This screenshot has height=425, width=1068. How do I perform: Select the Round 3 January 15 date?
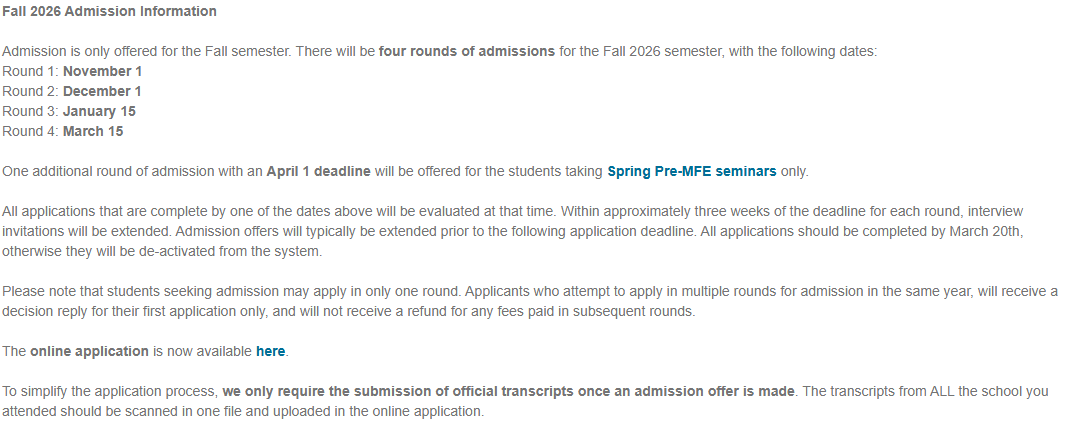99,111
